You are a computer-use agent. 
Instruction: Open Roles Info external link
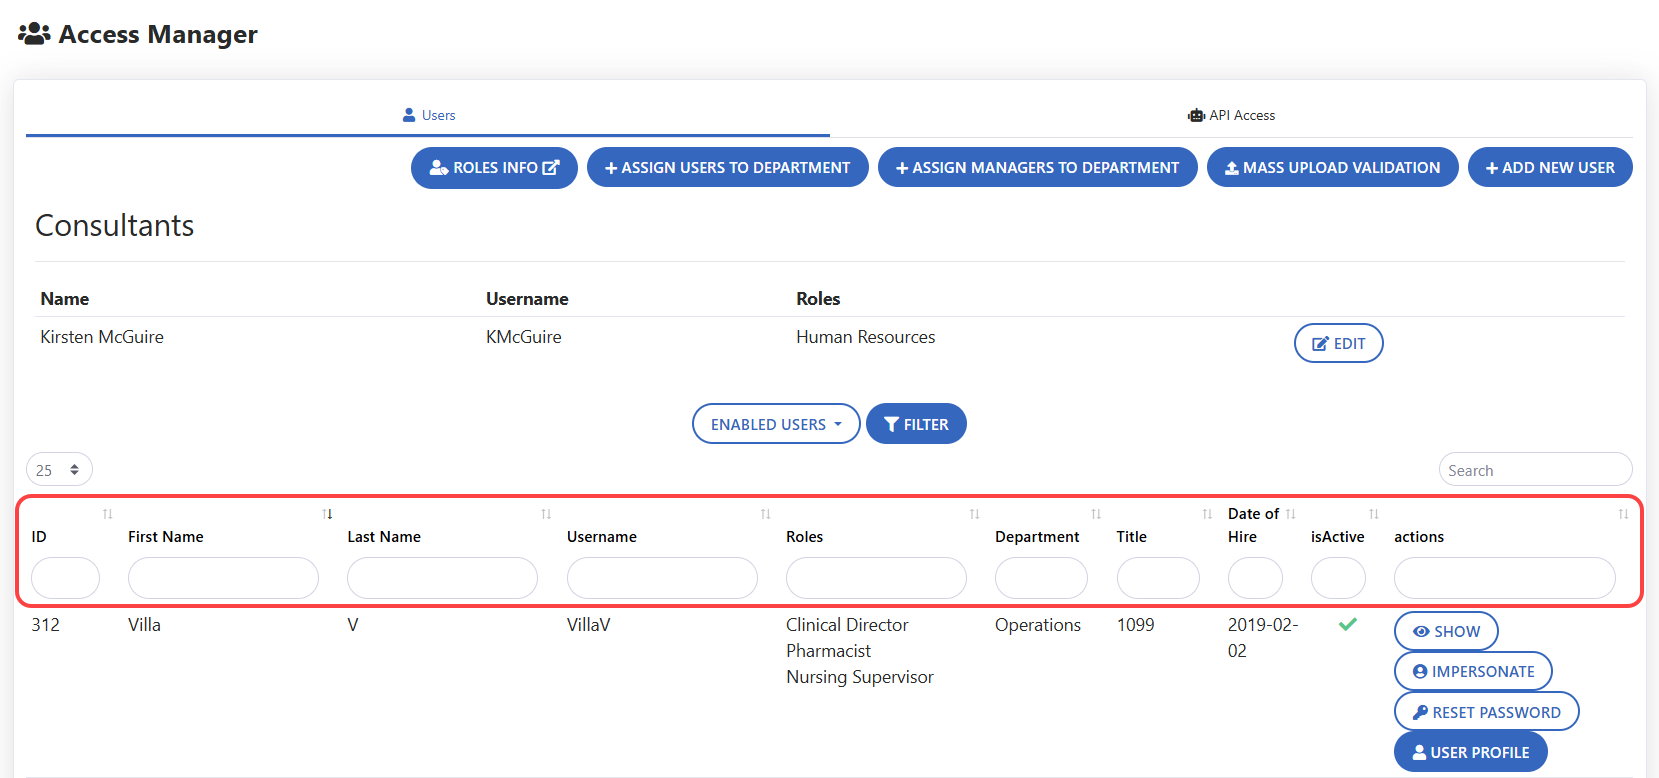point(494,168)
